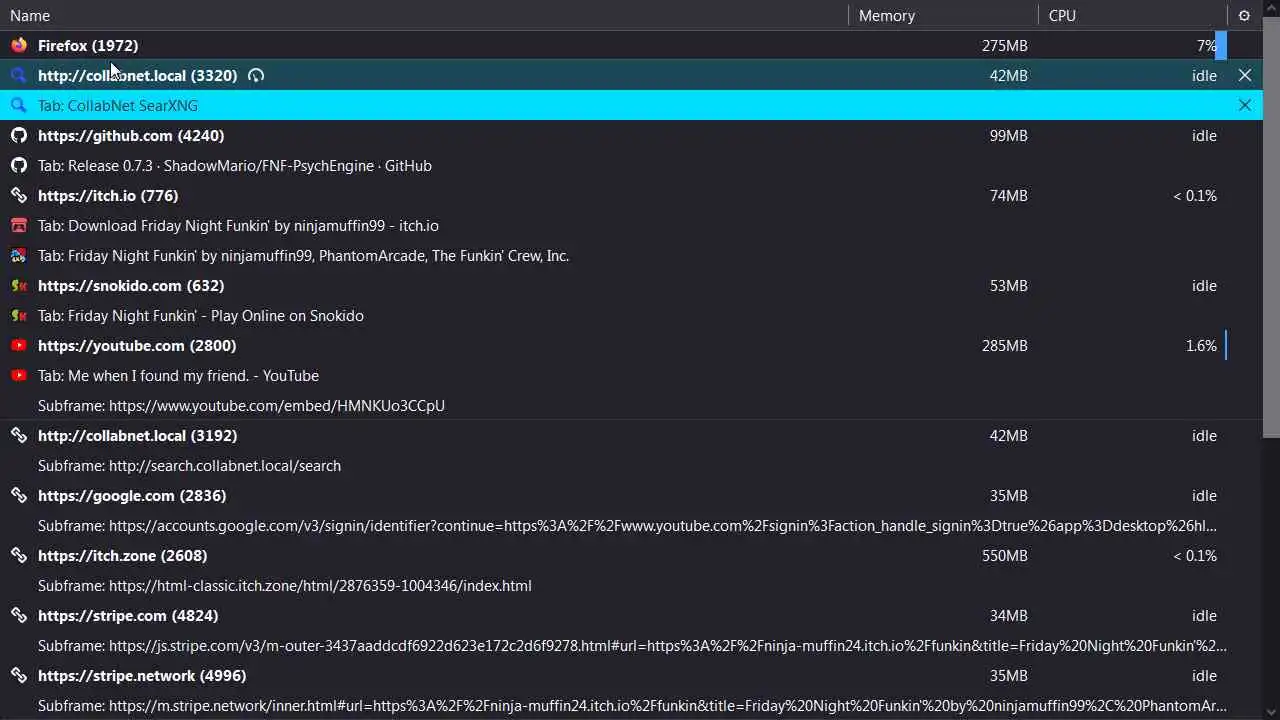Select the Release 0.7.3 FNF-PsychEngine tab

click(x=631, y=165)
